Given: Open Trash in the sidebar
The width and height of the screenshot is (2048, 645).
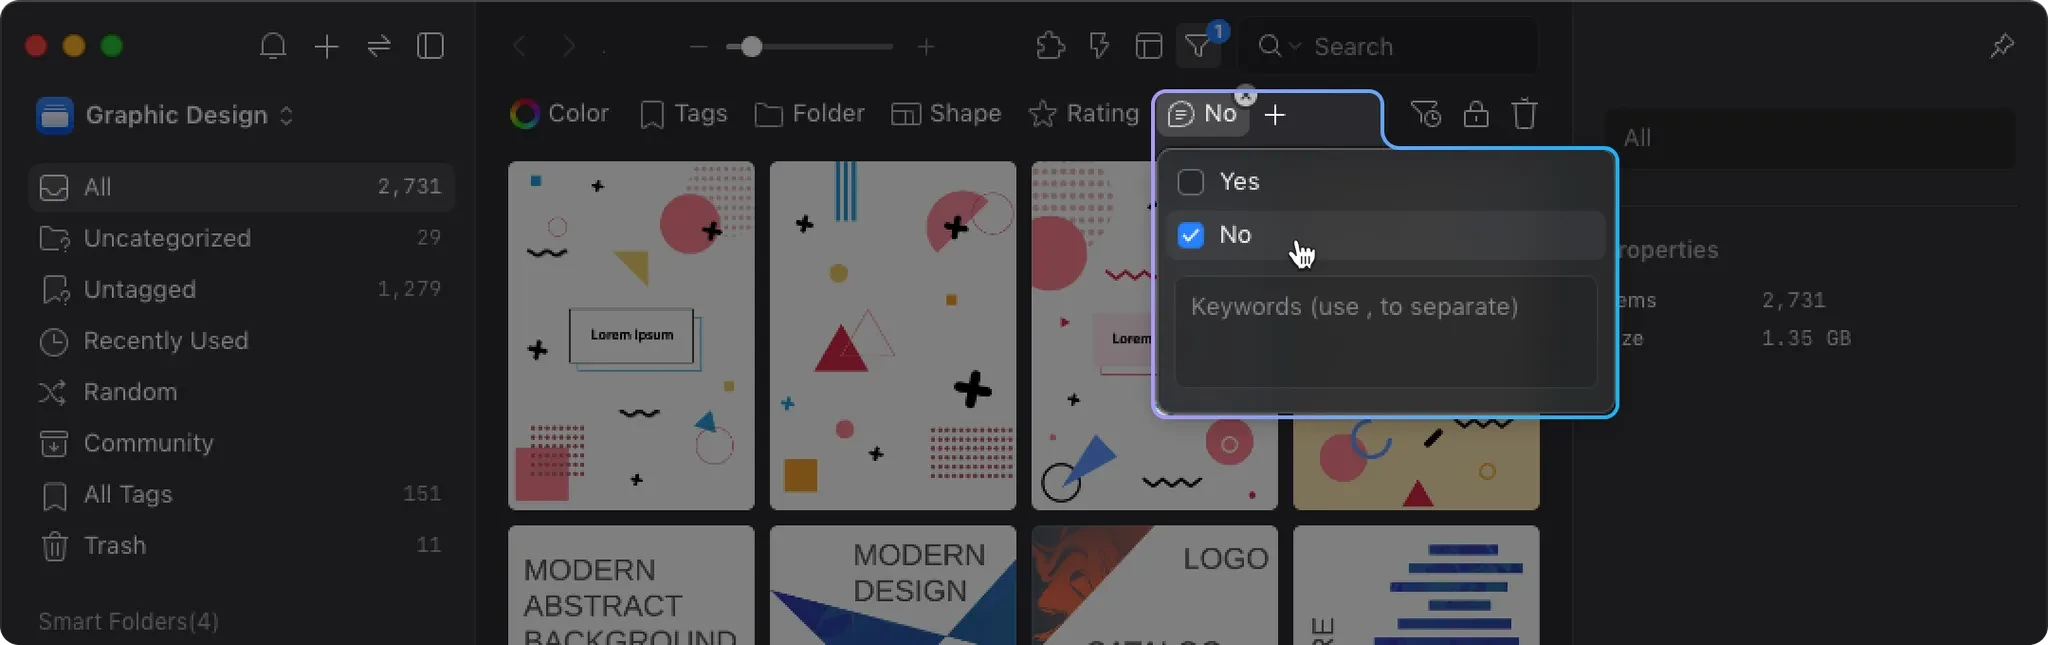Looking at the screenshot, I should [242, 545].
